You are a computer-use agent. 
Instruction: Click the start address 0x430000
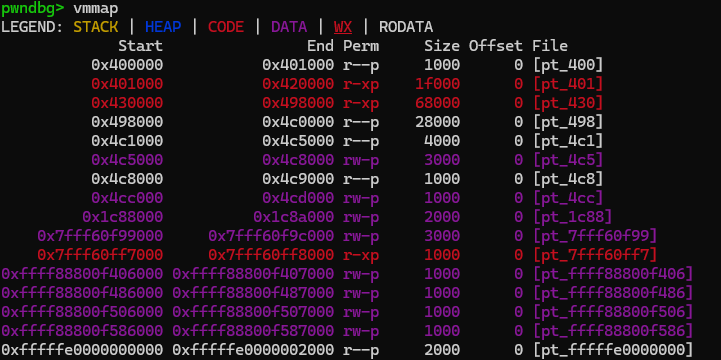point(127,103)
